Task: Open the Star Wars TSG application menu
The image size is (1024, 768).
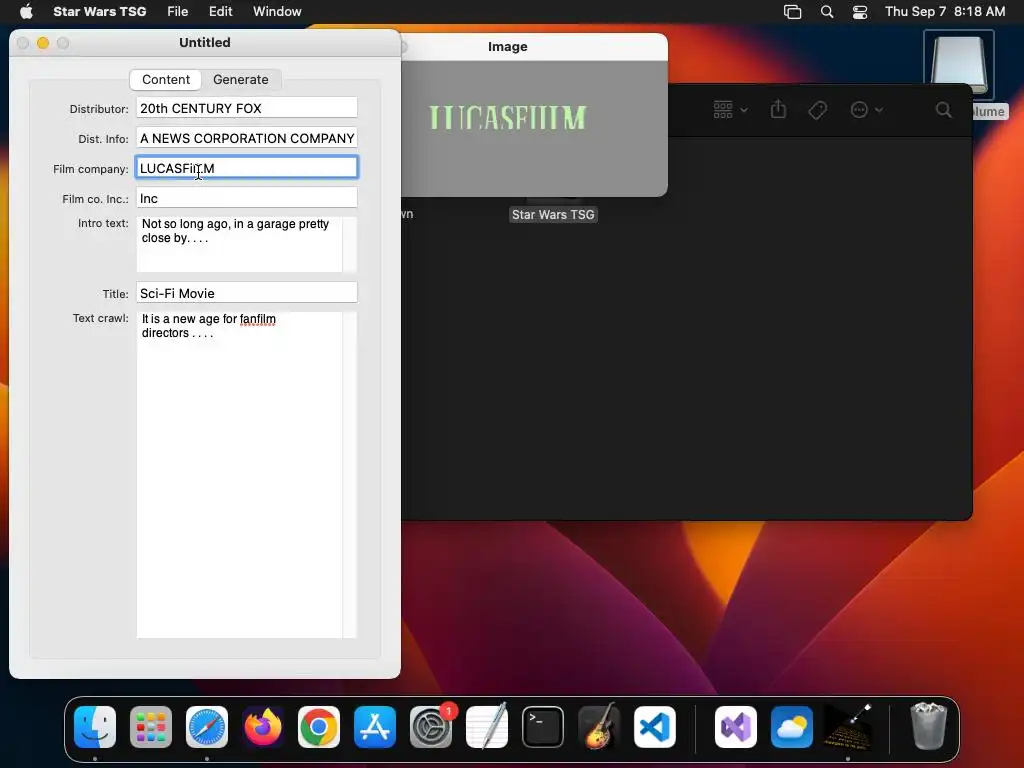Action: point(99,11)
